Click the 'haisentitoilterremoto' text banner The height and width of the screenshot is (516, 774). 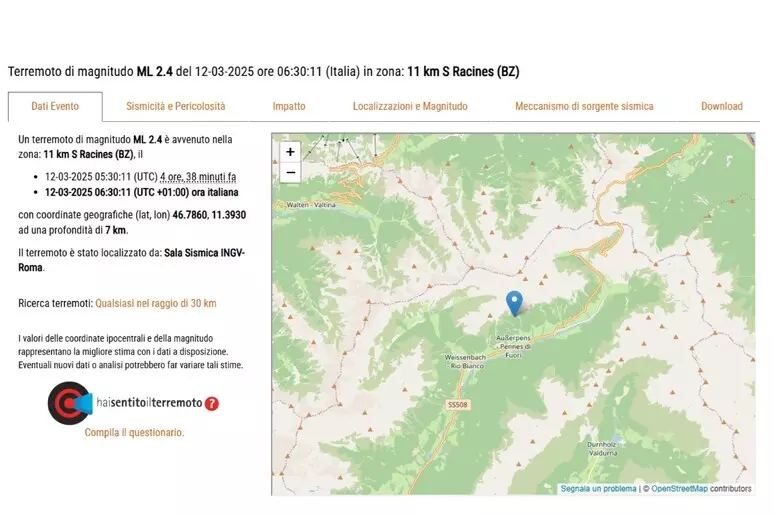(x=149, y=403)
